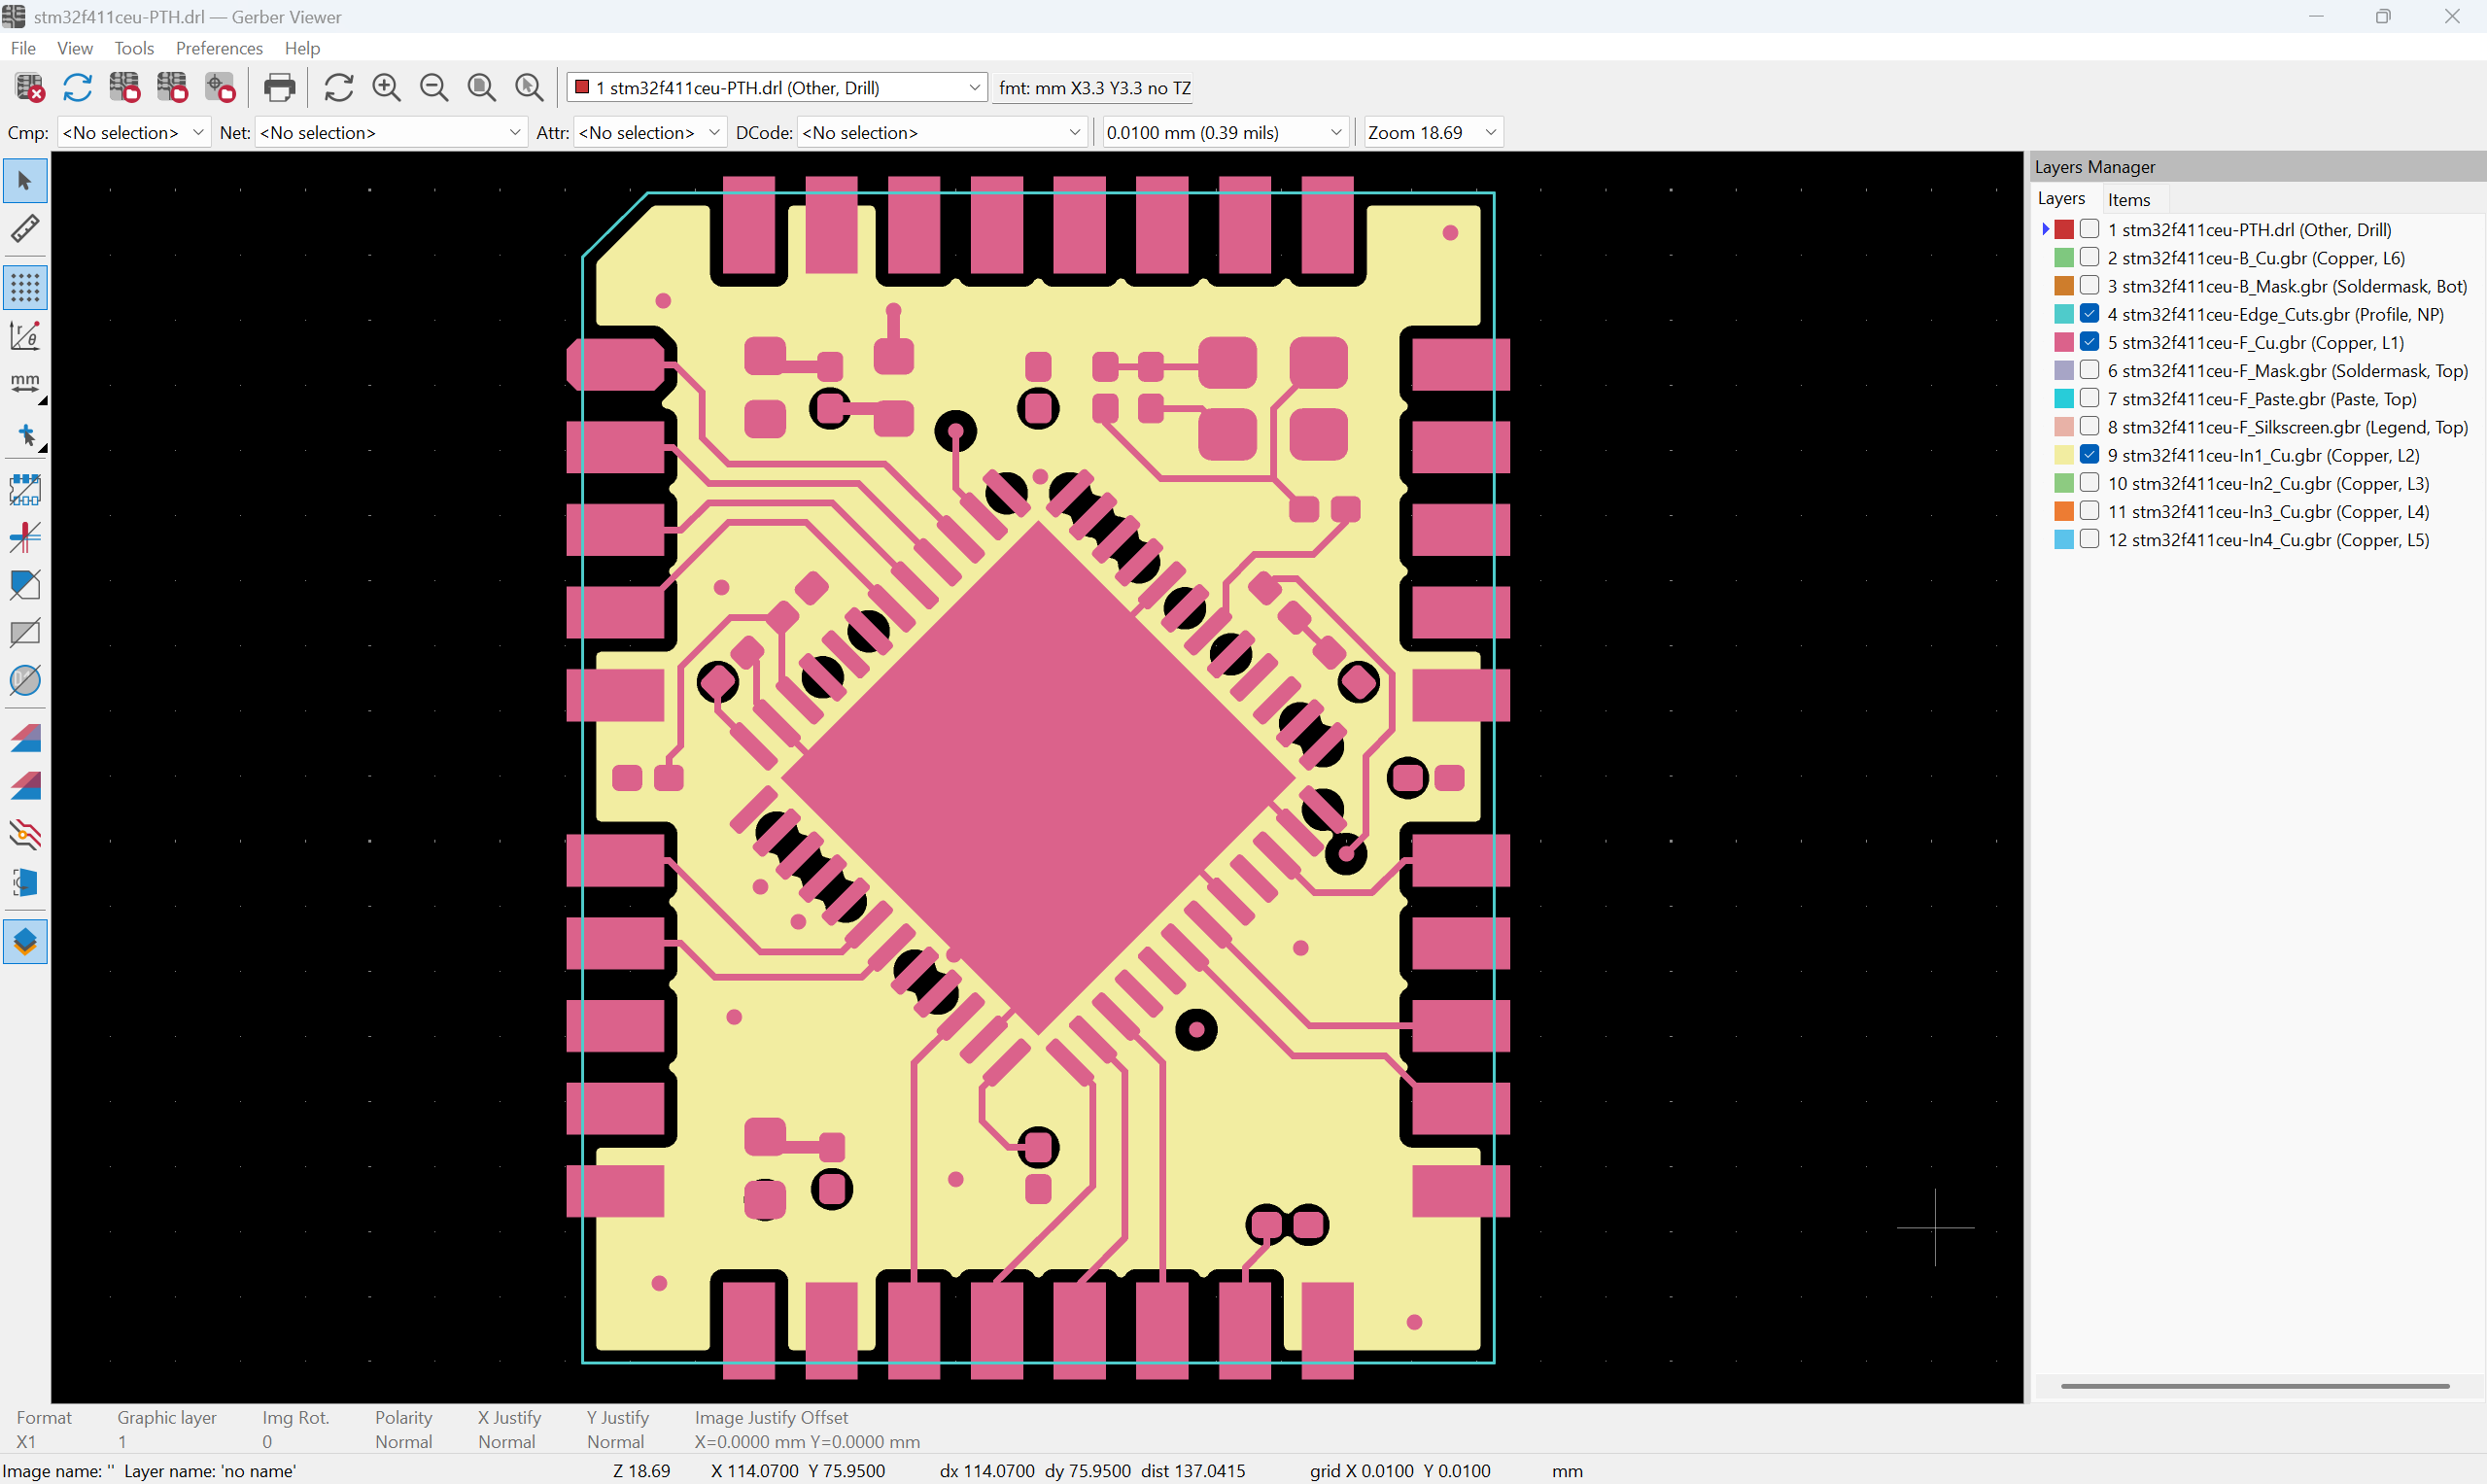Open the DCode selection dropdown
The width and height of the screenshot is (2487, 1484).
click(x=942, y=132)
